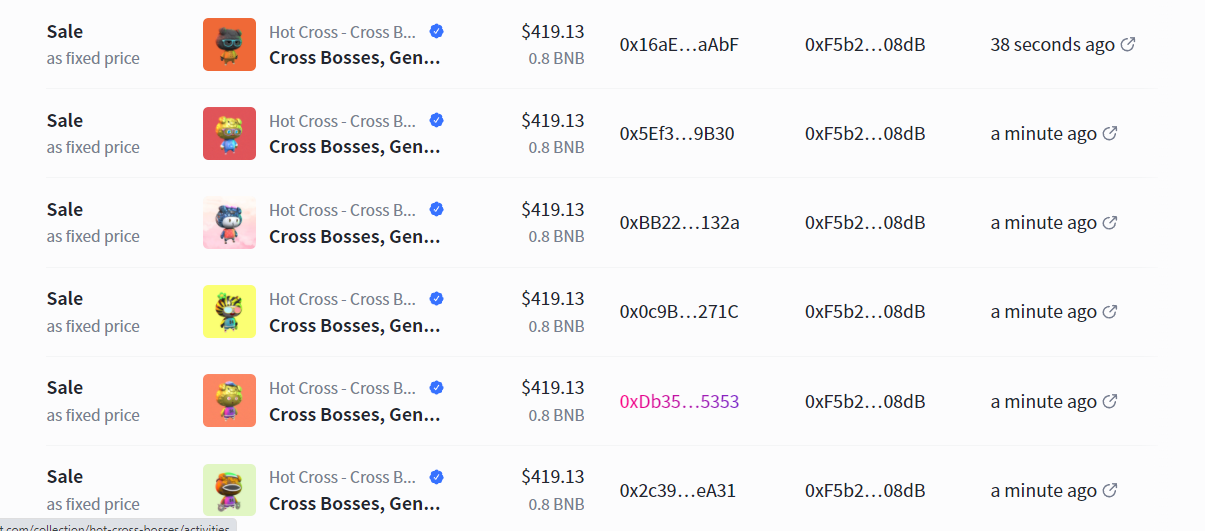This screenshot has height=531, width=1205.
Task: Open address 0x0c9B…271C
Action: pyautogui.click(x=679, y=312)
